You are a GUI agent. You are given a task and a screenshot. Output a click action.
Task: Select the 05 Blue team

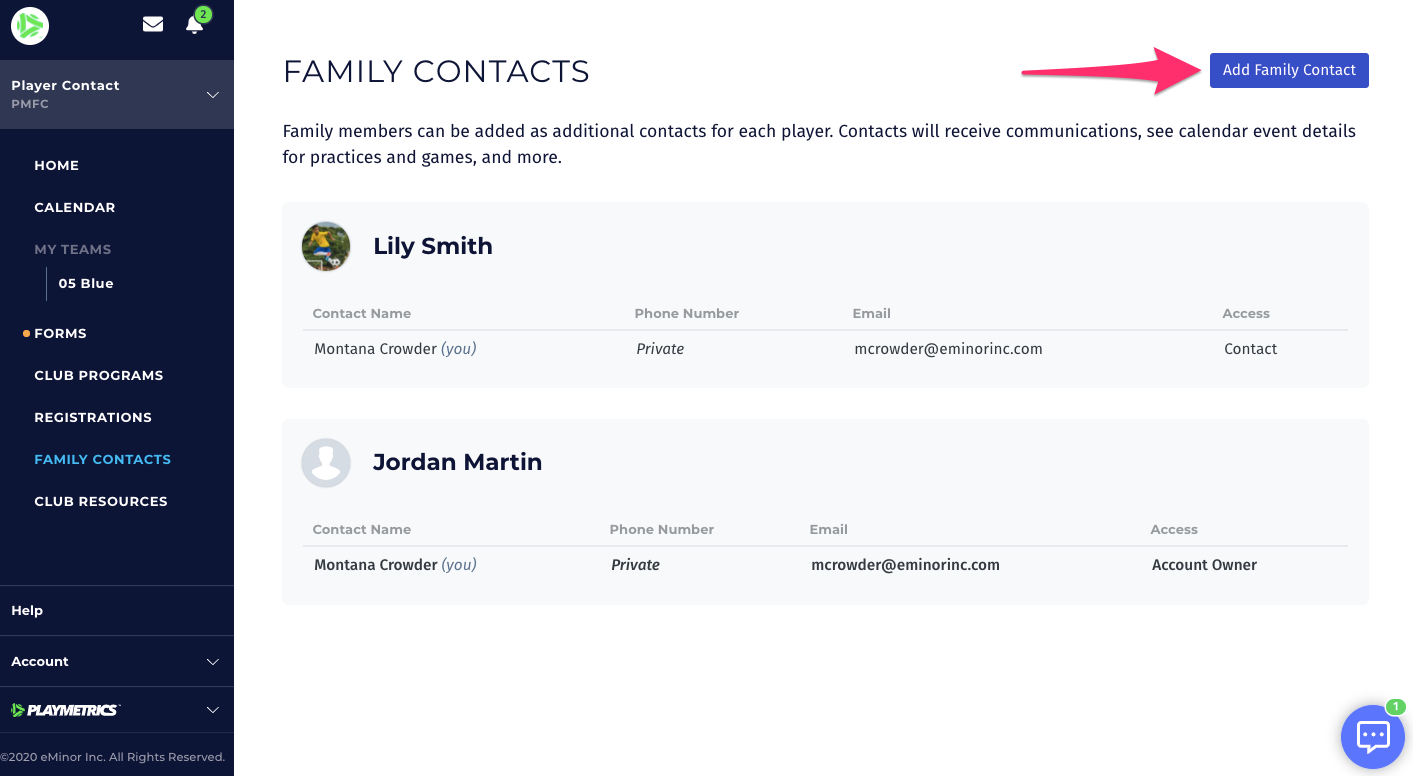pyautogui.click(x=86, y=283)
